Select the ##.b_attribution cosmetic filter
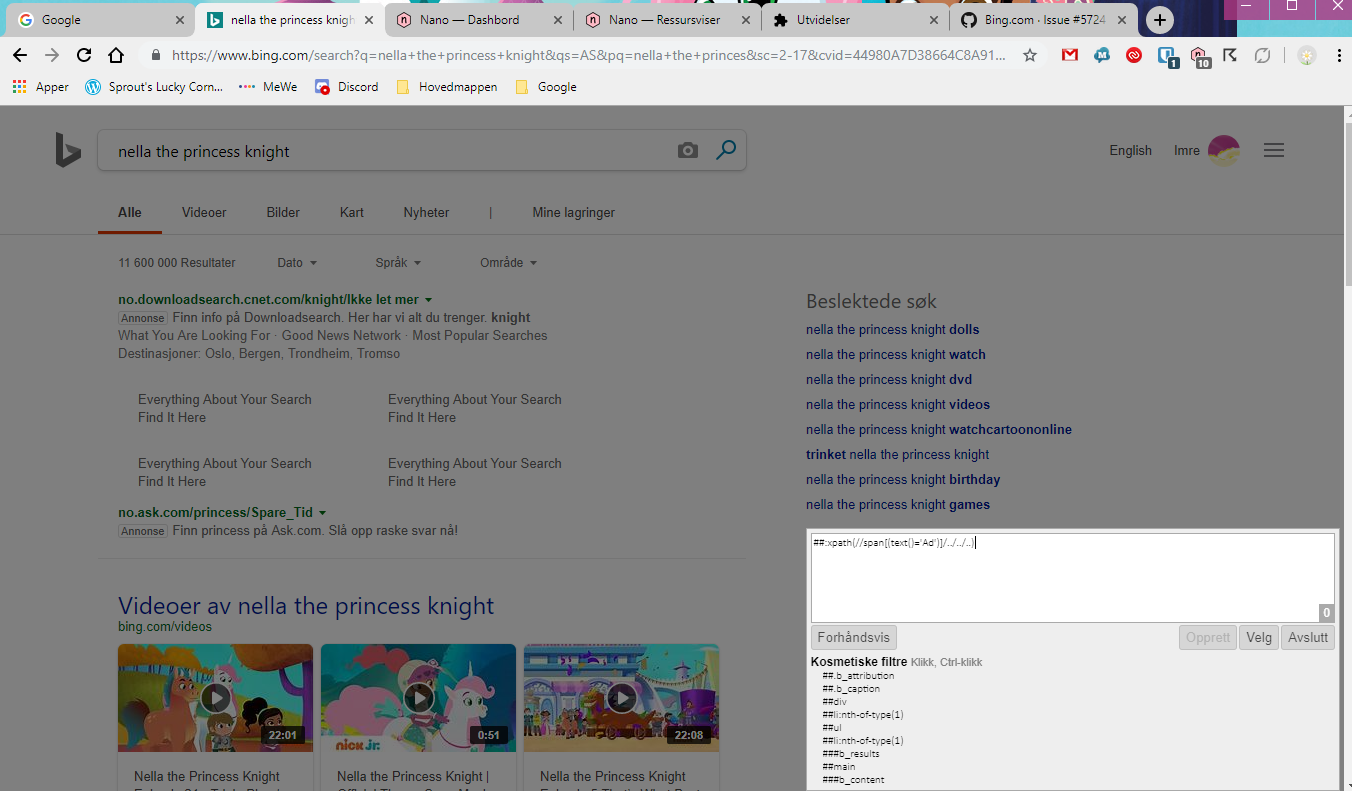The width and height of the screenshot is (1352, 791). (858, 676)
